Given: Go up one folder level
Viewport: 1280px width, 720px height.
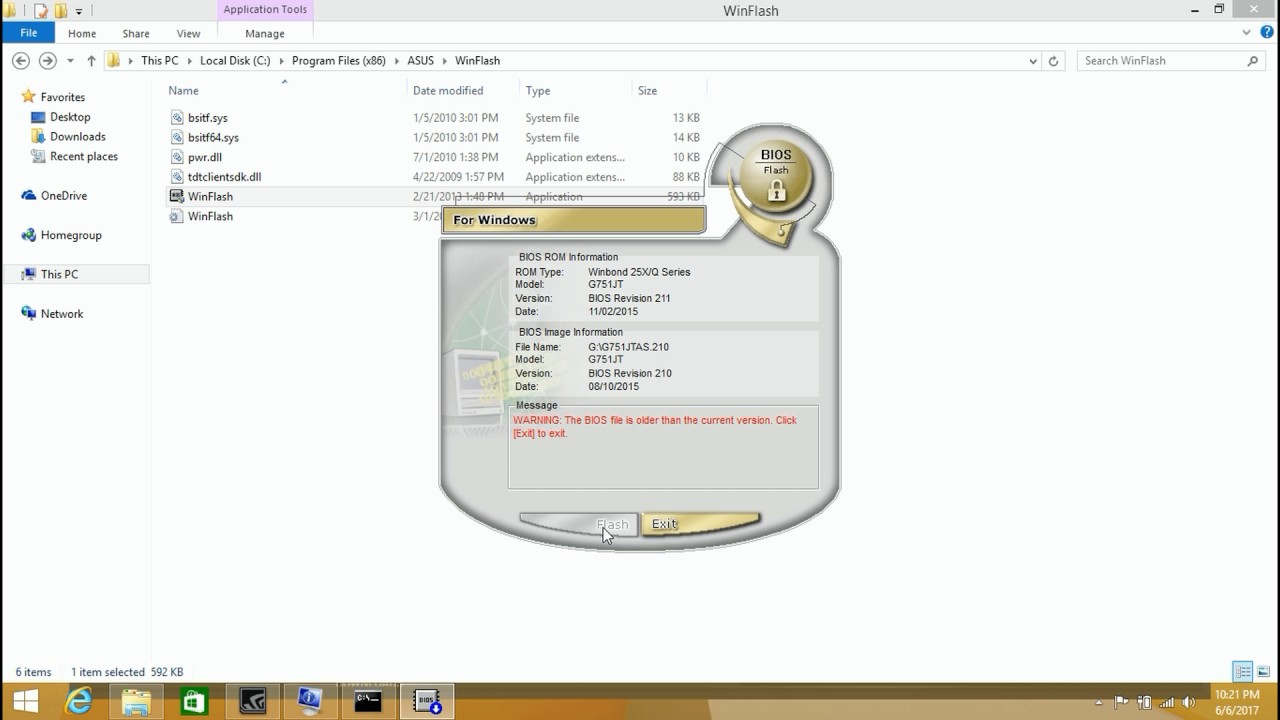Looking at the screenshot, I should point(91,61).
